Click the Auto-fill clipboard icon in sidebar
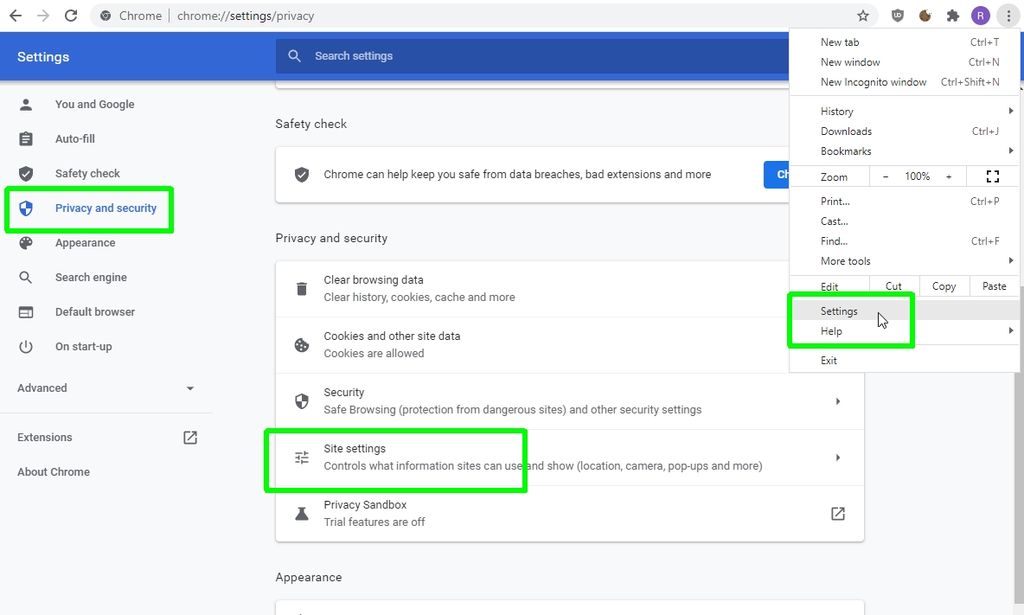1024x615 pixels. click(x=24, y=138)
